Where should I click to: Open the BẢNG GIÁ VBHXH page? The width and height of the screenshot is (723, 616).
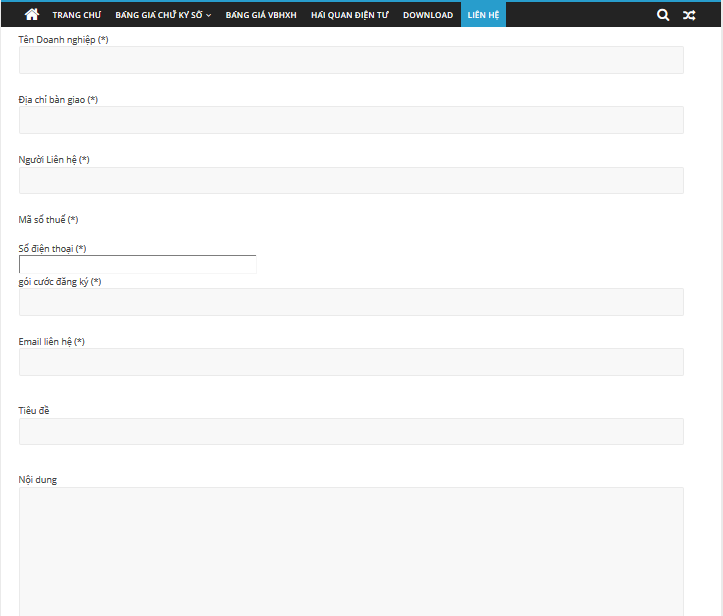261,15
